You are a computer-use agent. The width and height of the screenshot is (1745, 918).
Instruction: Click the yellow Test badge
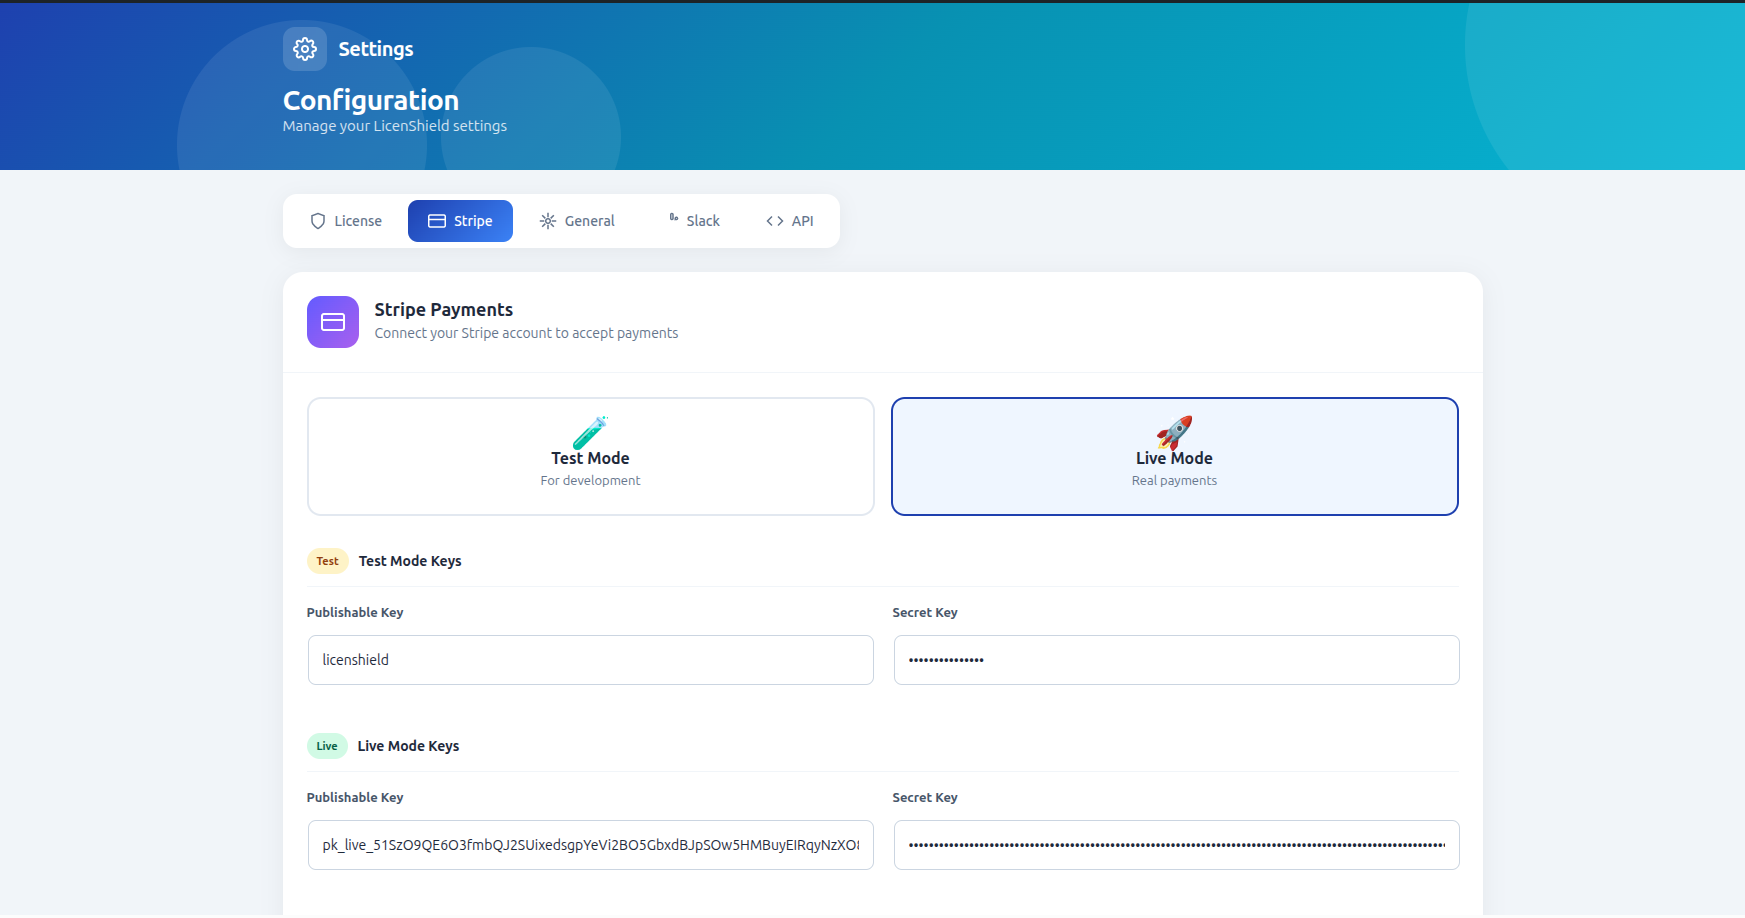click(327, 561)
